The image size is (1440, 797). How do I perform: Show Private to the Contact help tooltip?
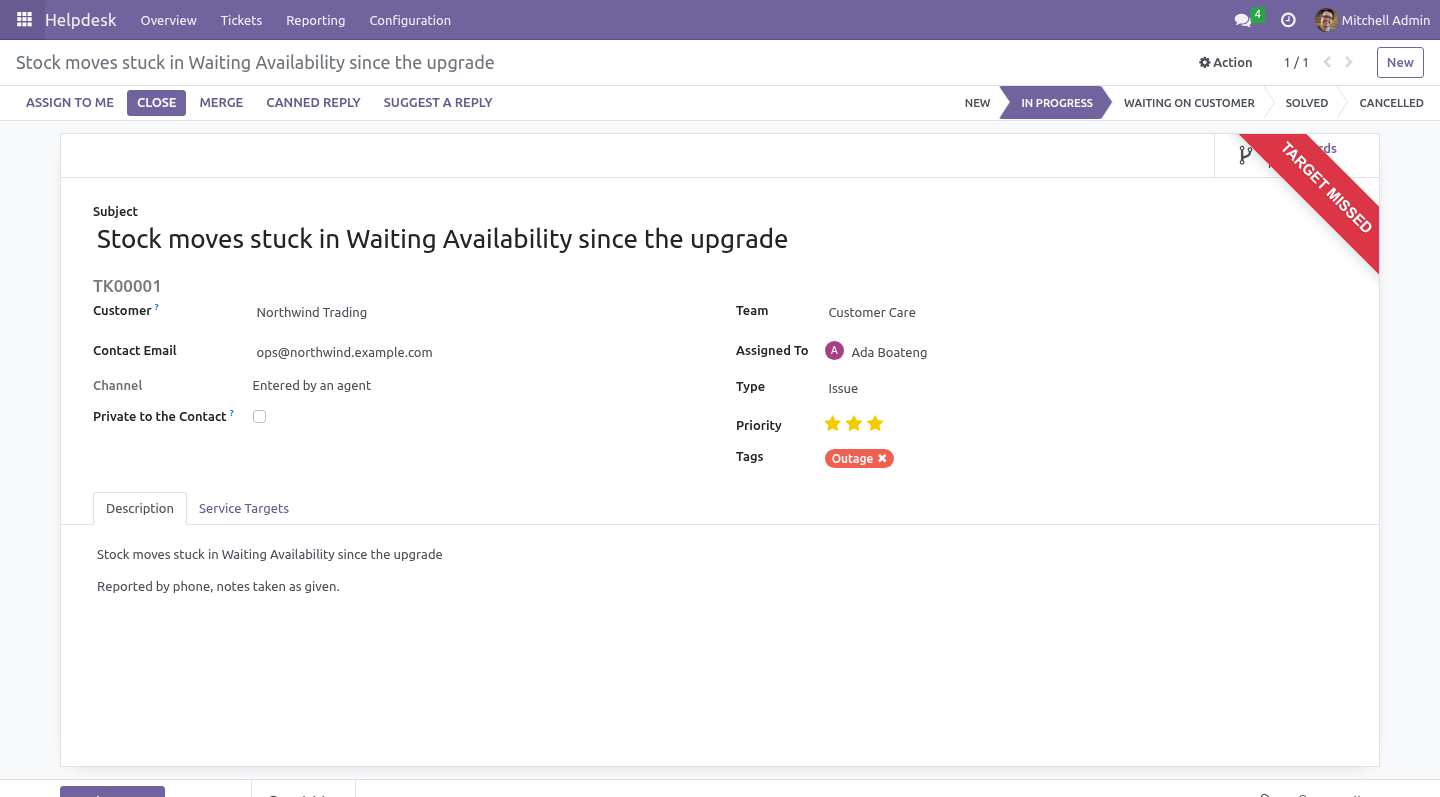[232, 413]
